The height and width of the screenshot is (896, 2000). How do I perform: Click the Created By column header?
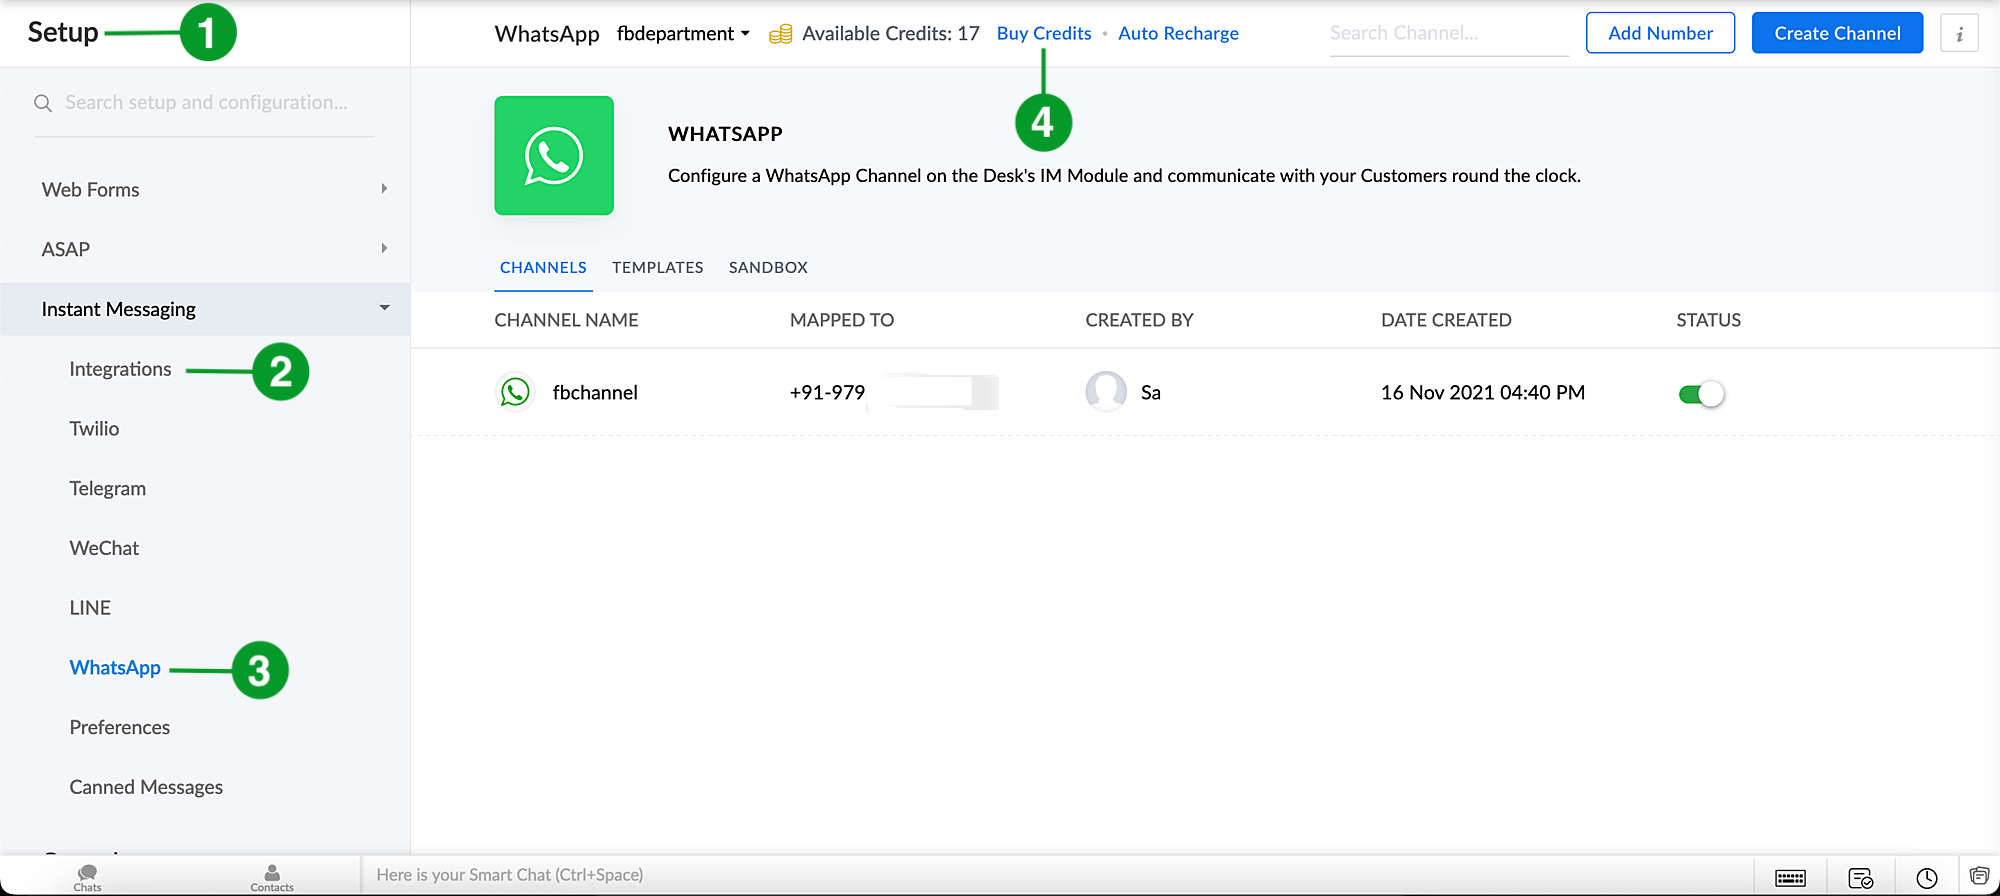(x=1139, y=320)
